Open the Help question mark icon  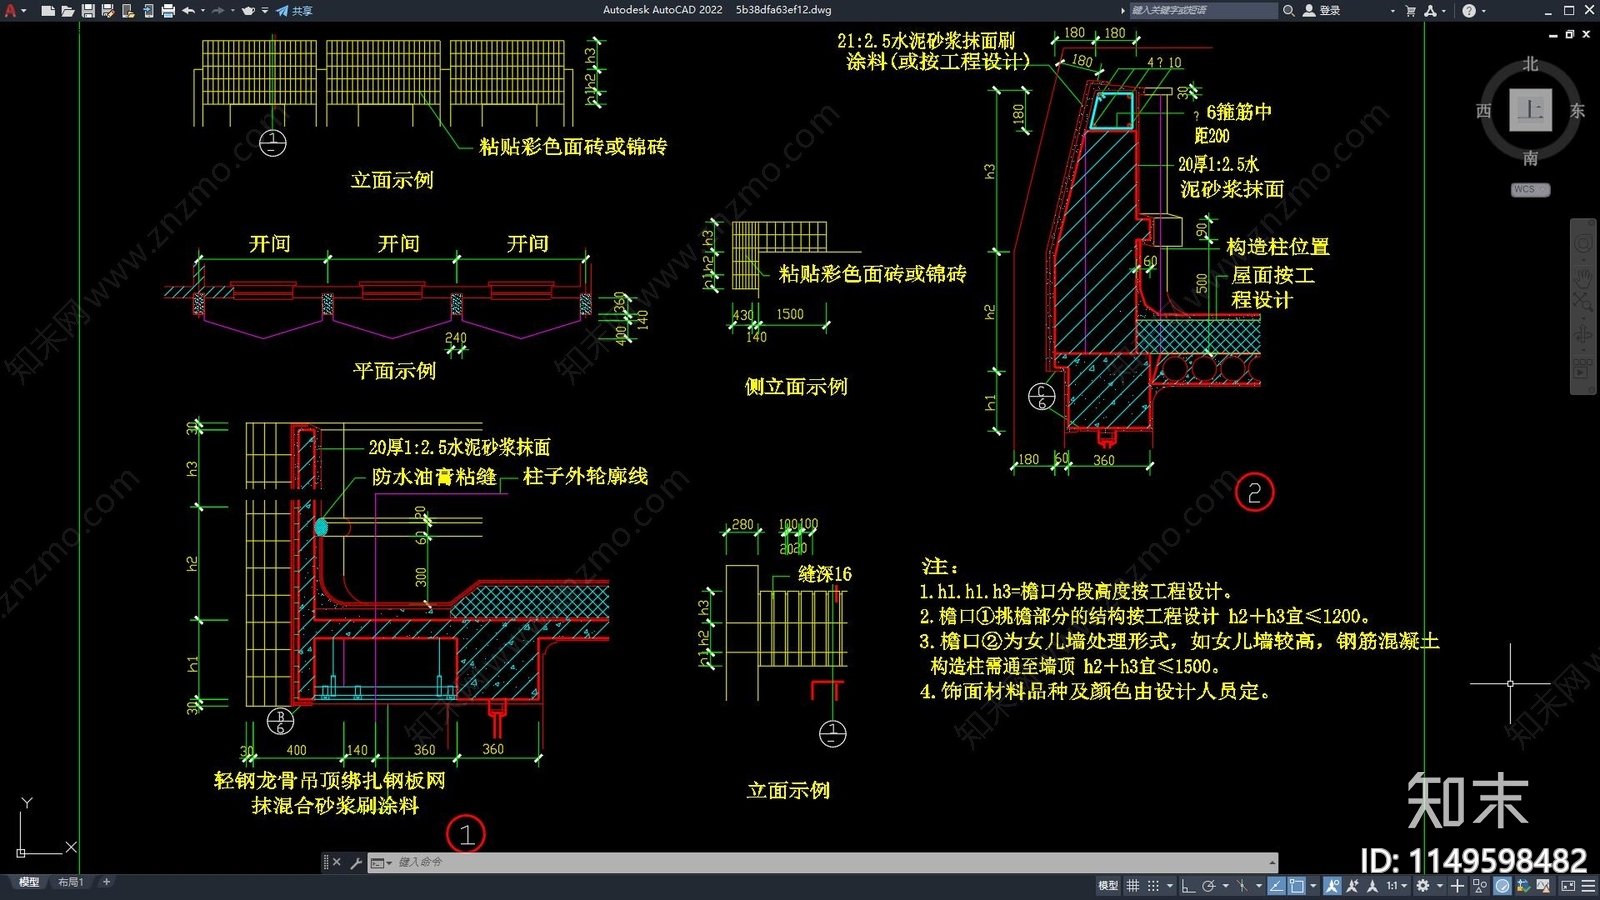(1469, 10)
